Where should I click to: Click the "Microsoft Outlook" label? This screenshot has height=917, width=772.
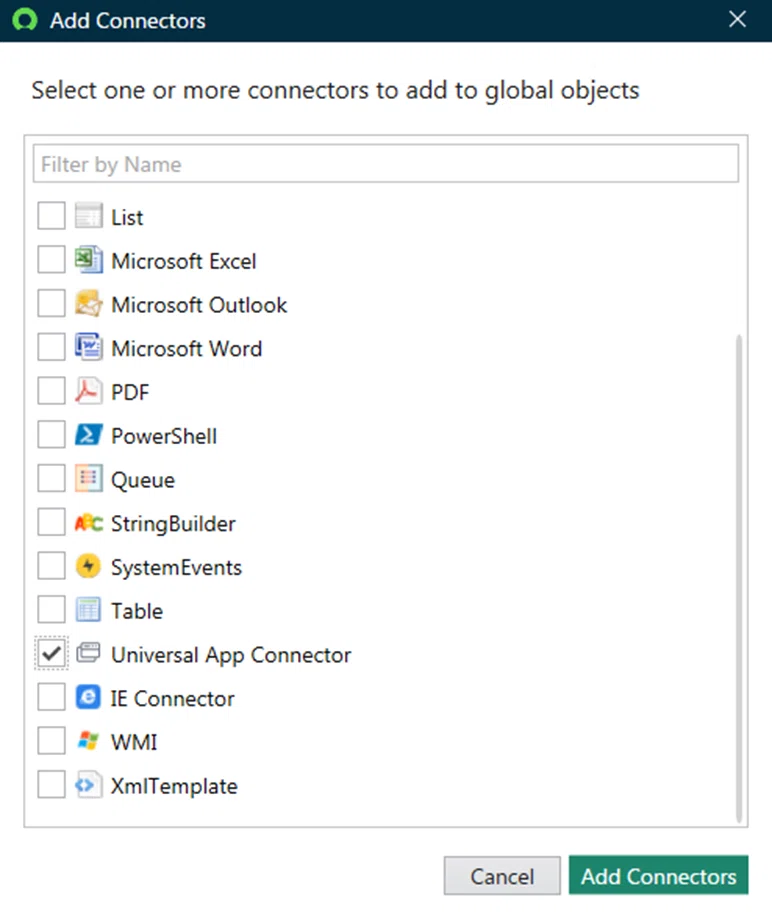199,305
